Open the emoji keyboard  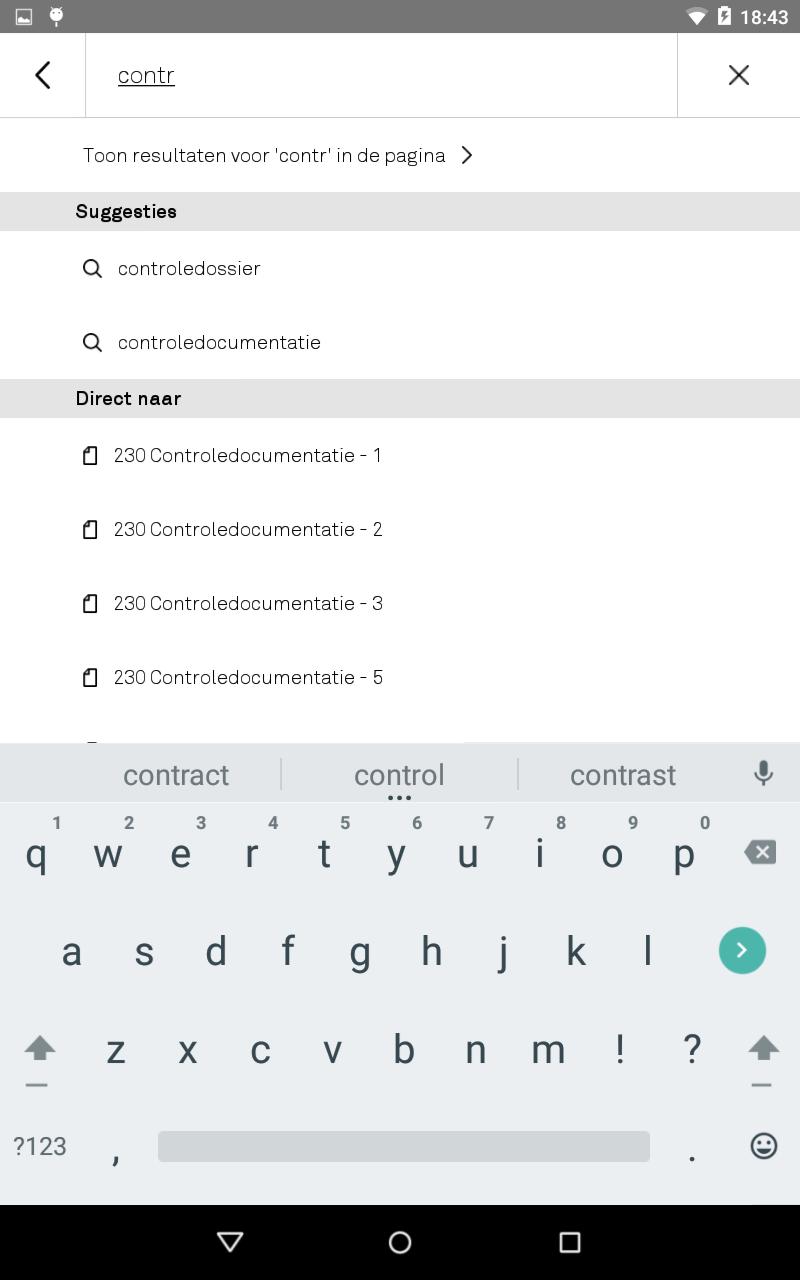coord(764,1146)
